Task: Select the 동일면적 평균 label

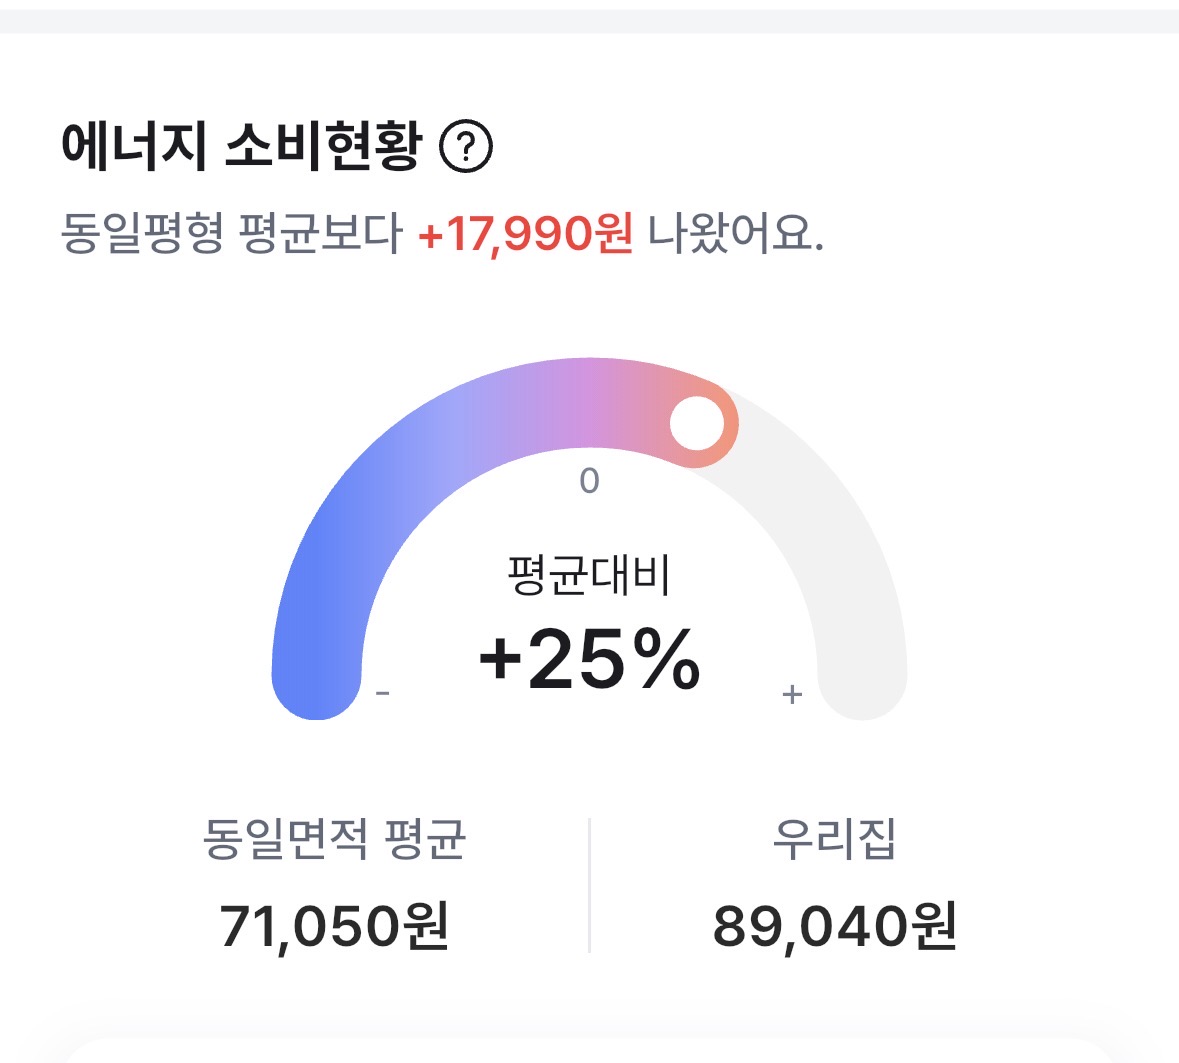Action: point(334,838)
